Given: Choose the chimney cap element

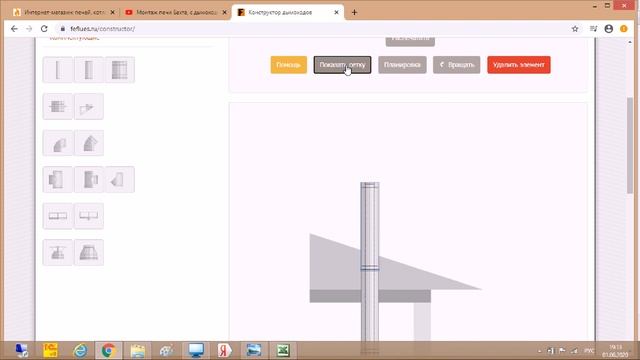Looking at the screenshot, I should pos(58,253).
